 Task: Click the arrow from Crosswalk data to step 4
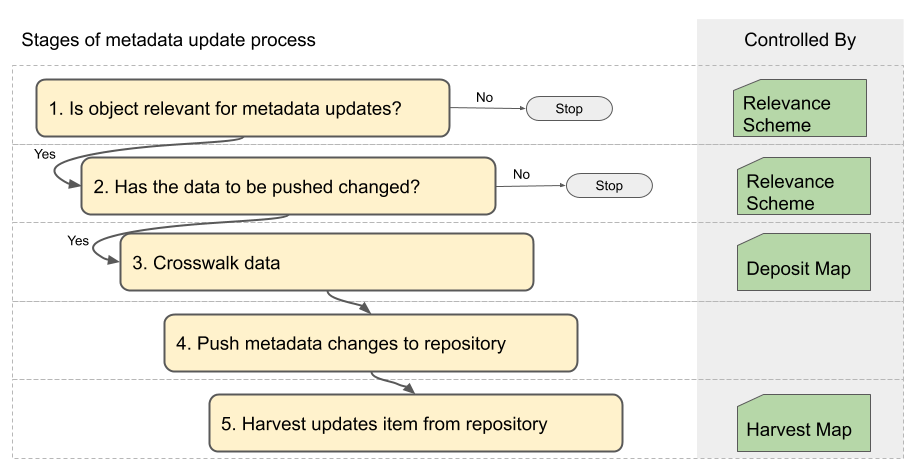point(349,302)
